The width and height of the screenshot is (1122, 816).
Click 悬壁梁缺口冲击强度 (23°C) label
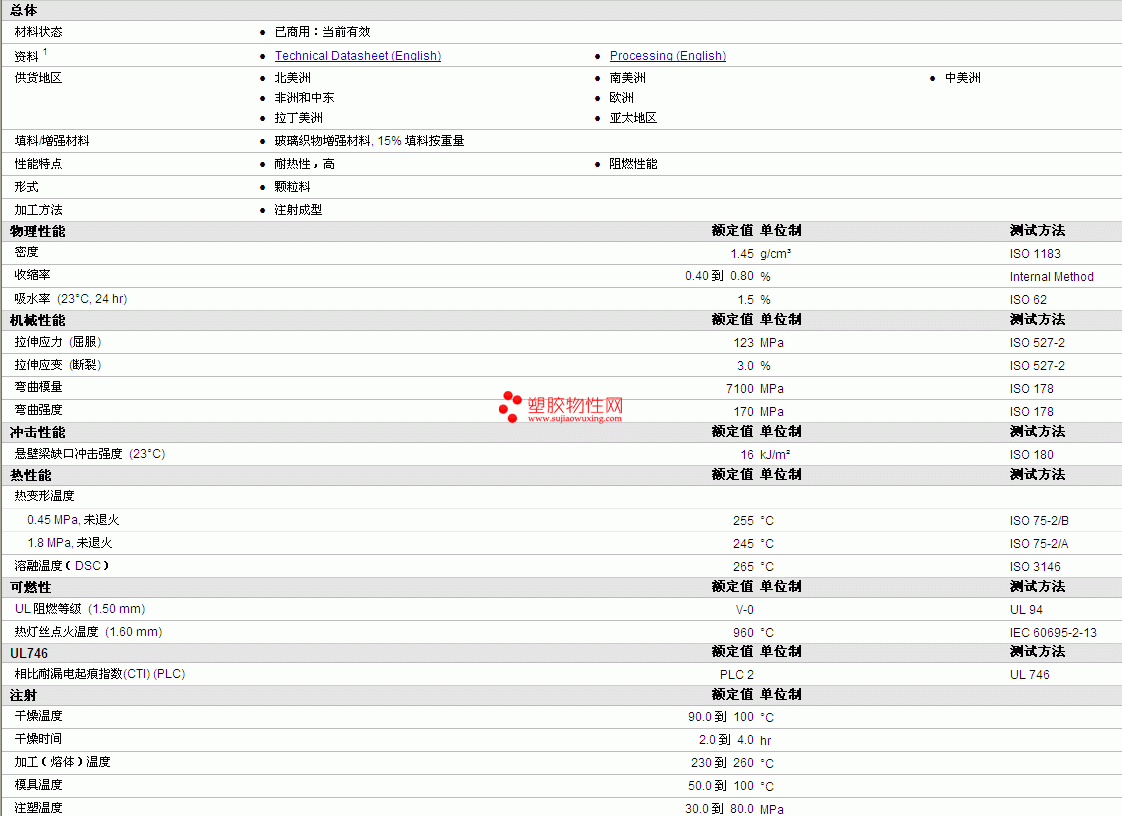(x=89, y=454)
